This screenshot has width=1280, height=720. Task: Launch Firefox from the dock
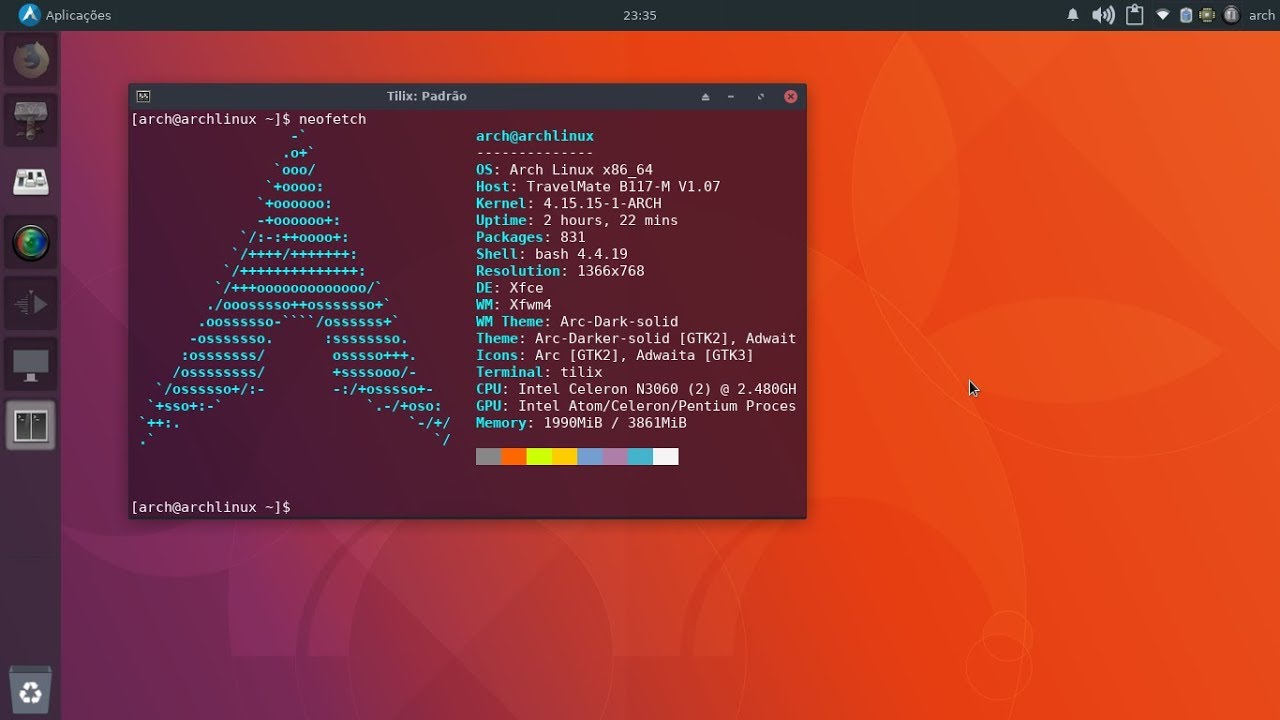click(x=31, y=61)
